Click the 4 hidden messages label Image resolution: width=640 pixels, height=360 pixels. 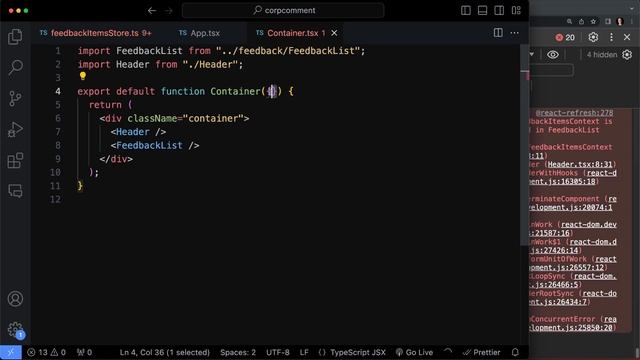(x=602, y=55)
